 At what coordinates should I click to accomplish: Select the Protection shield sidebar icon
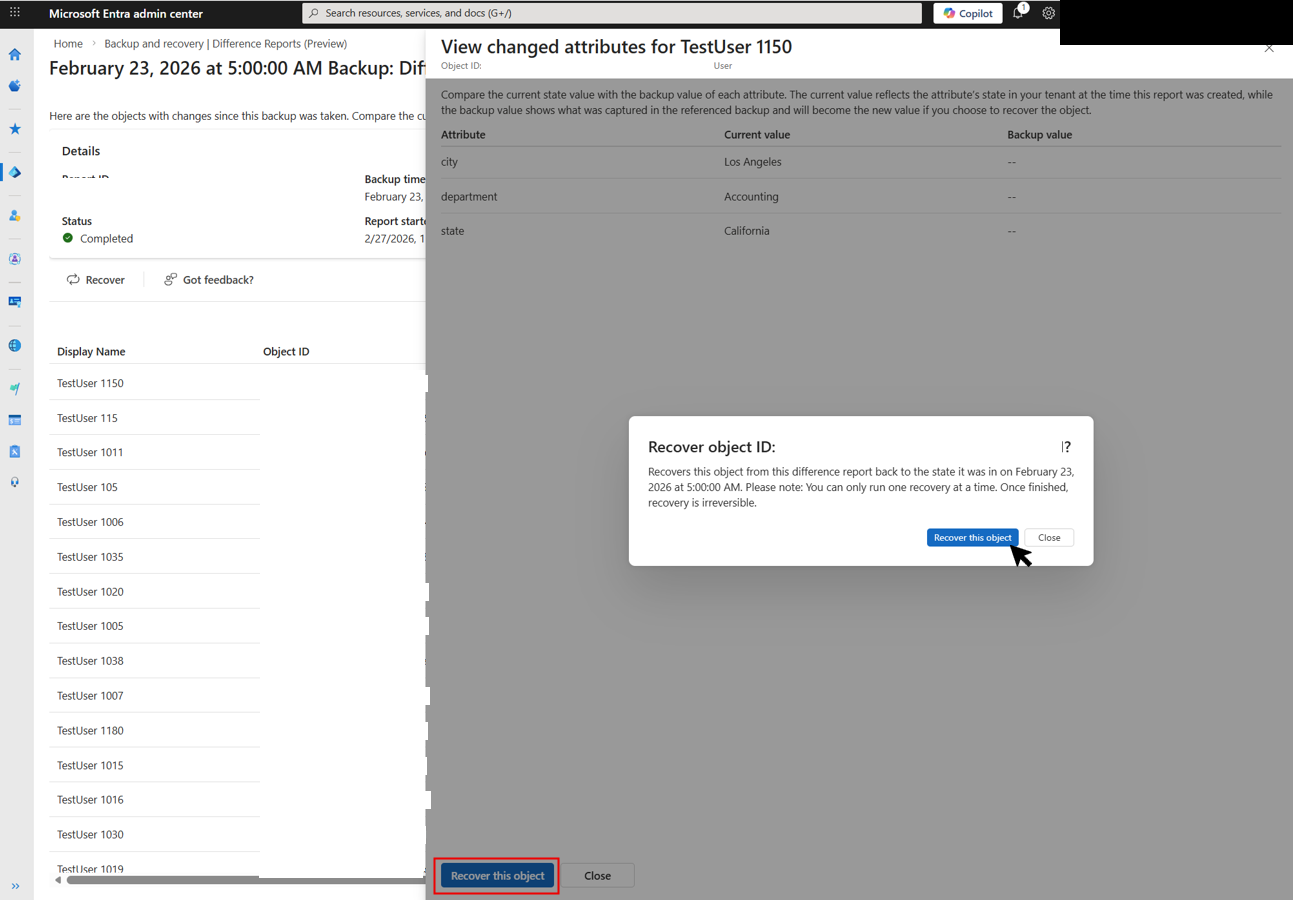coord(14,259)
